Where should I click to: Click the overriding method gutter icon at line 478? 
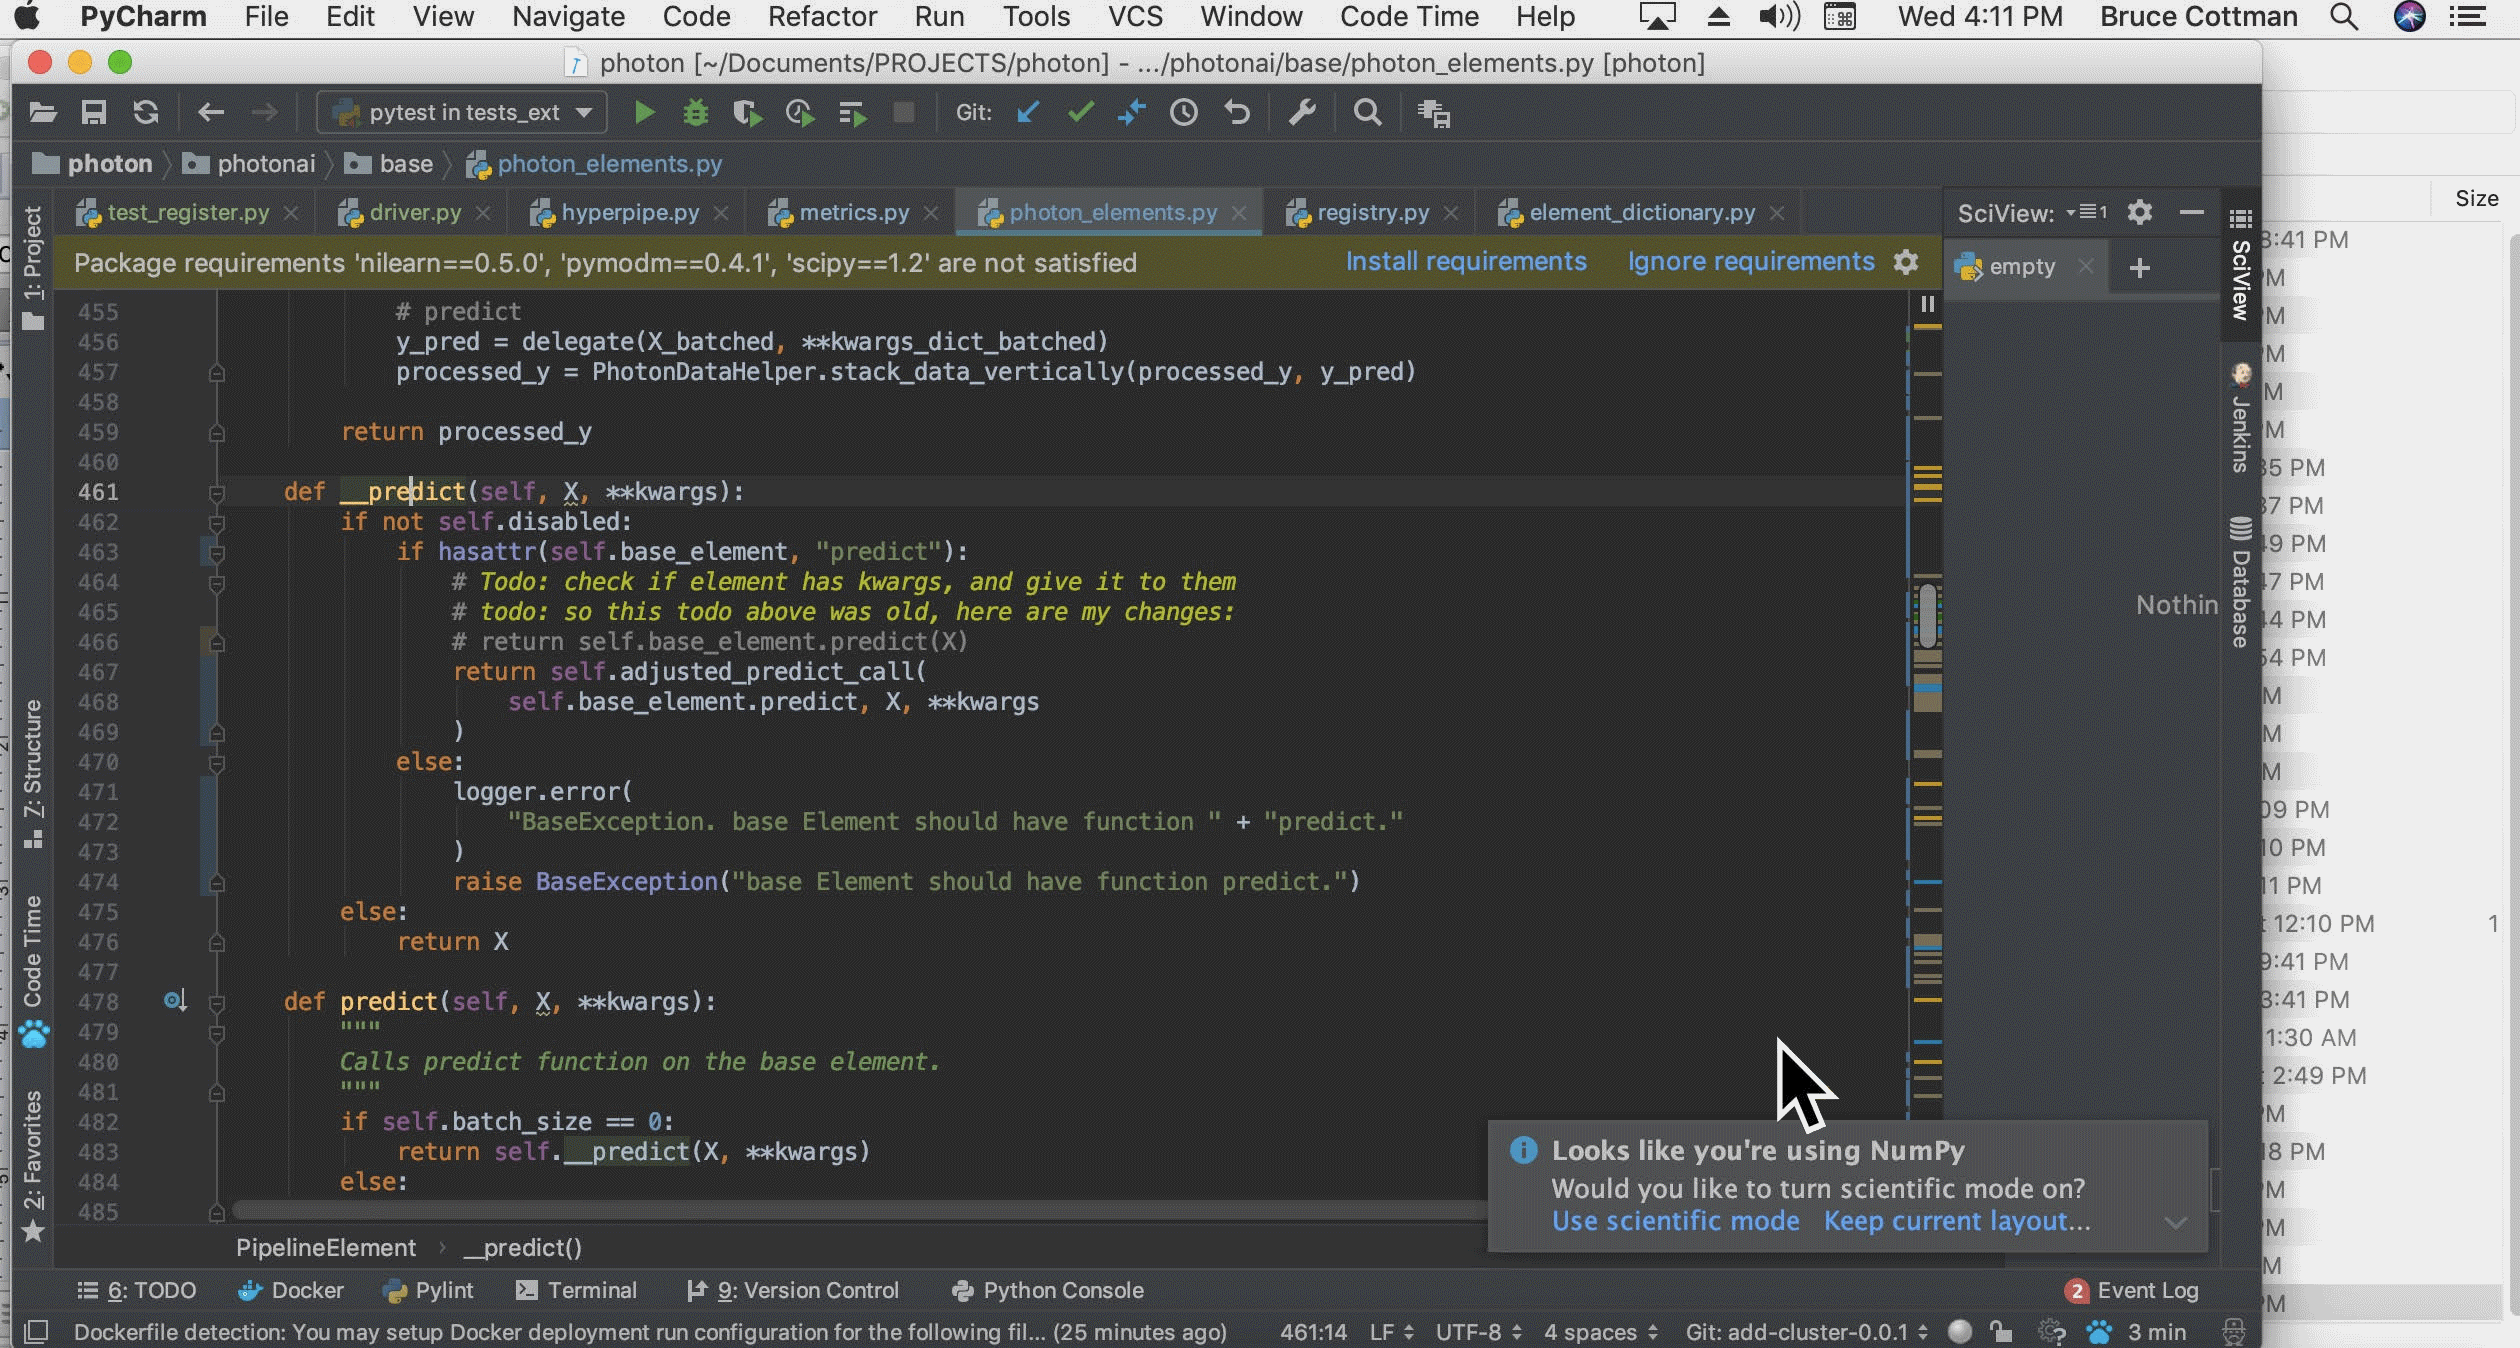175,1000
